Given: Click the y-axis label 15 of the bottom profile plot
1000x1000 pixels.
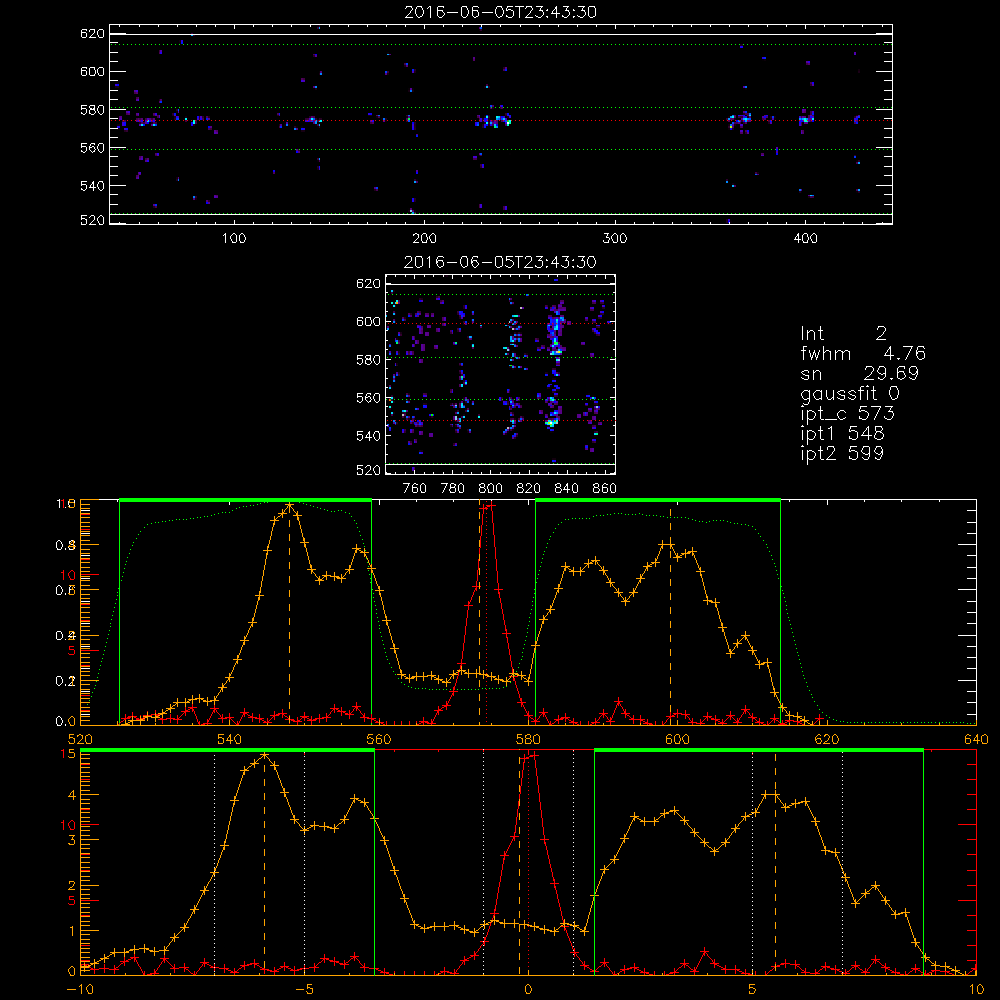Looking at the screenshot, I should coord(69,754).
